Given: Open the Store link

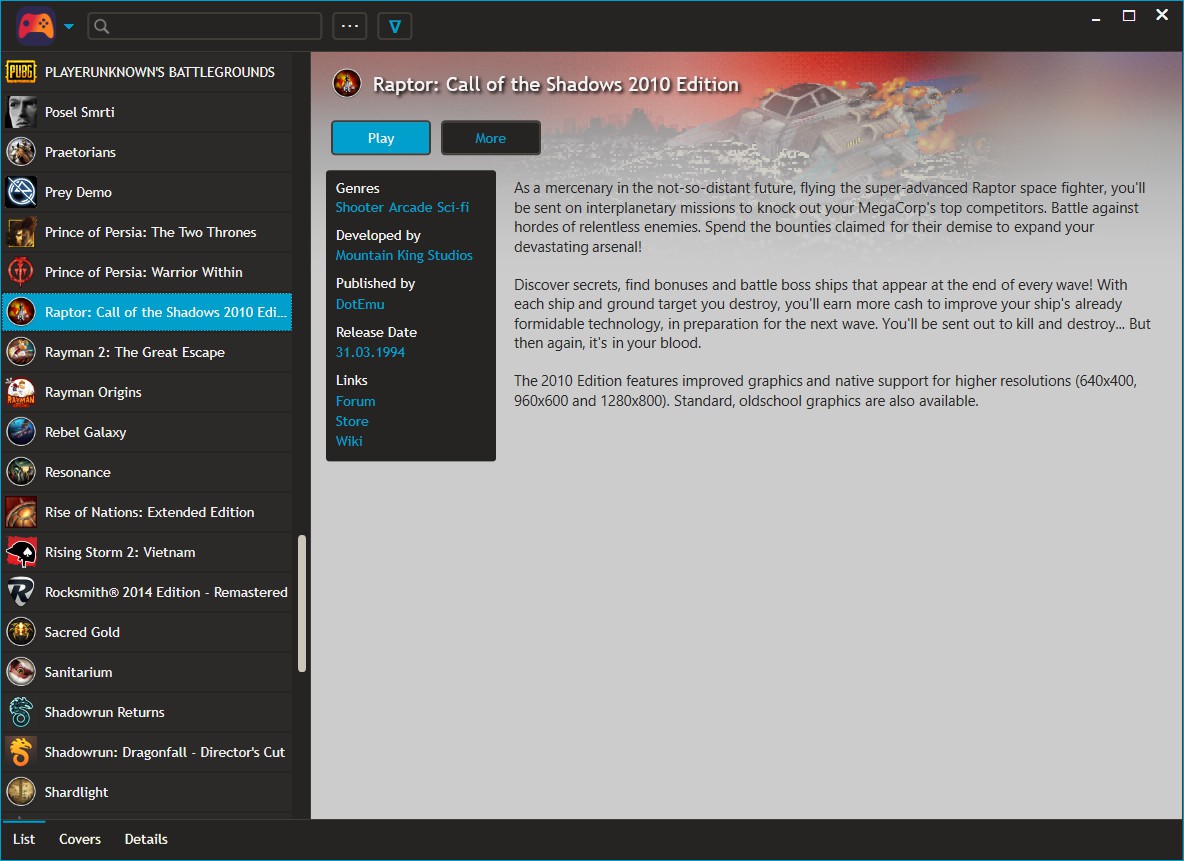Looking at the screenshot, I should click(x=352, y=421).
